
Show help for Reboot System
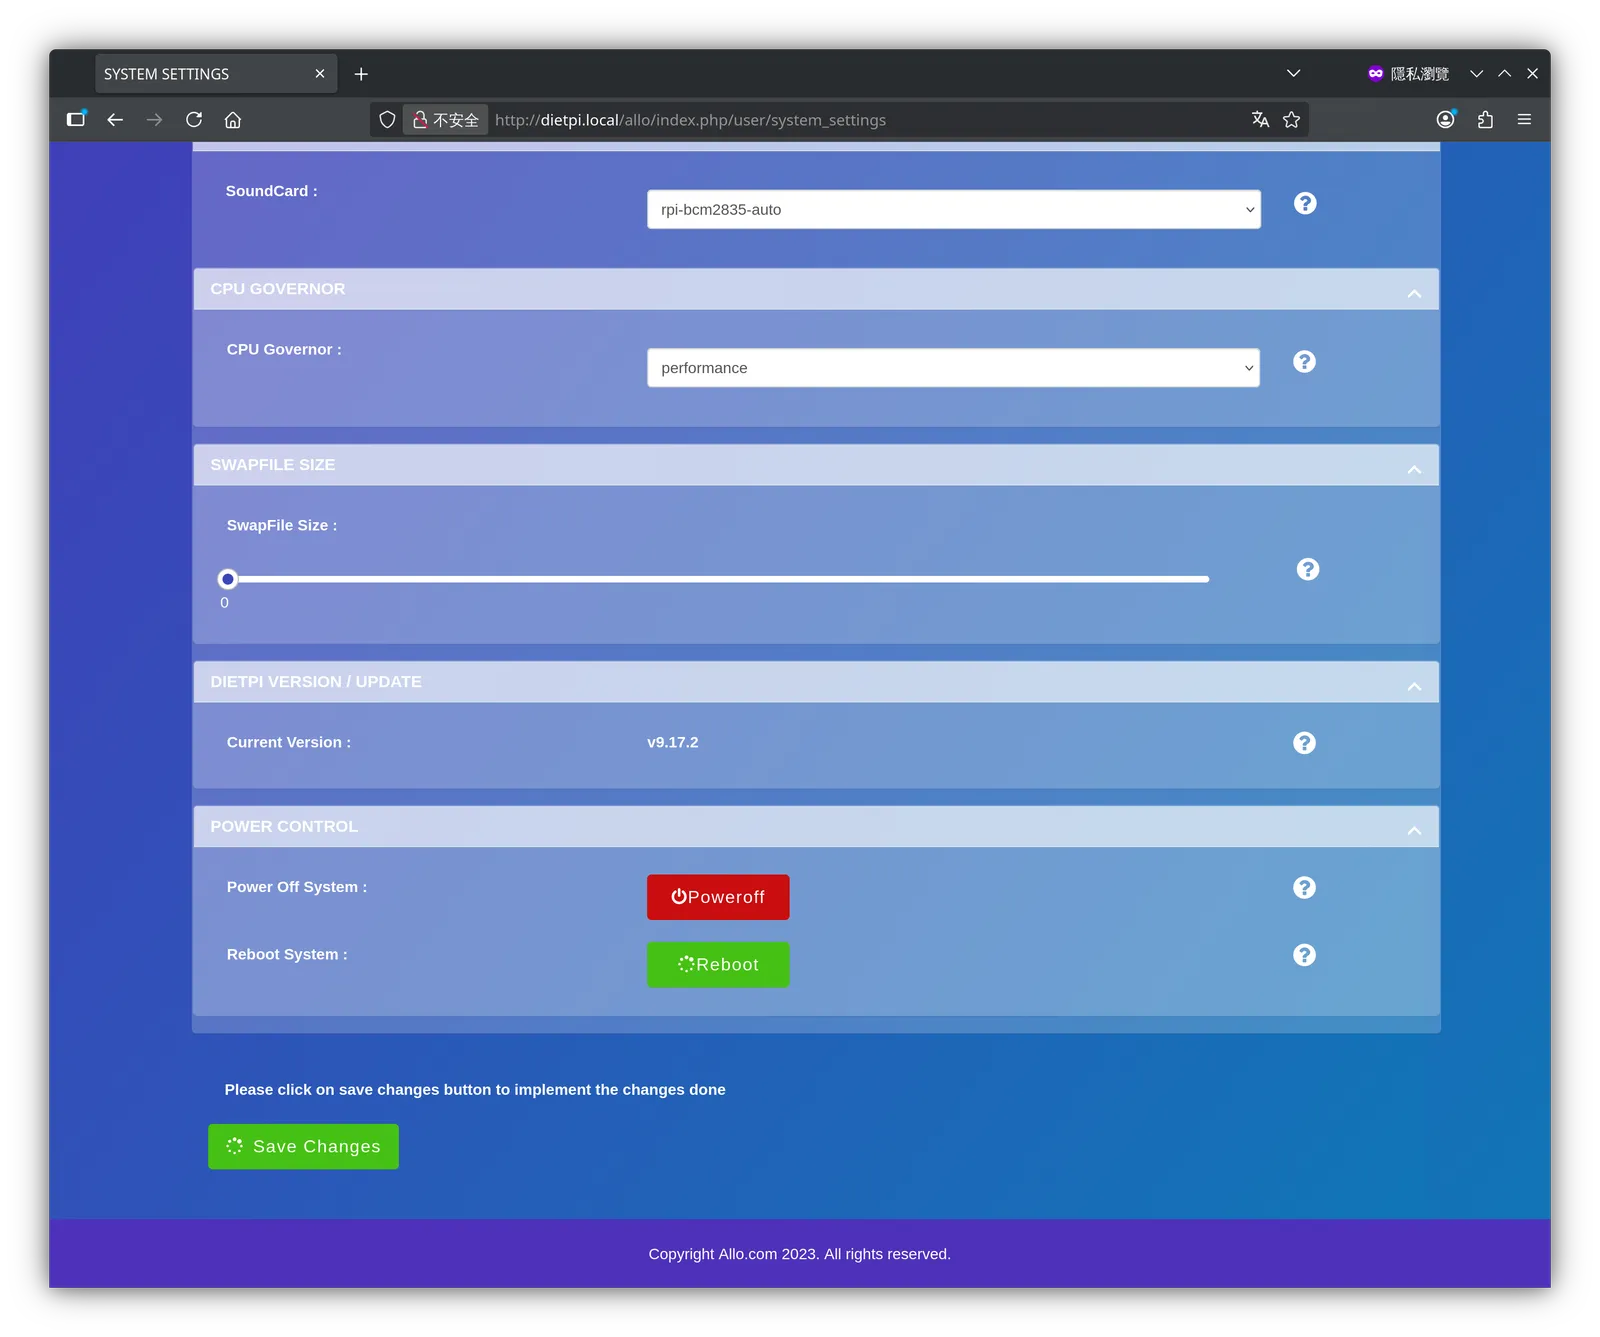tap(1304, 955)
